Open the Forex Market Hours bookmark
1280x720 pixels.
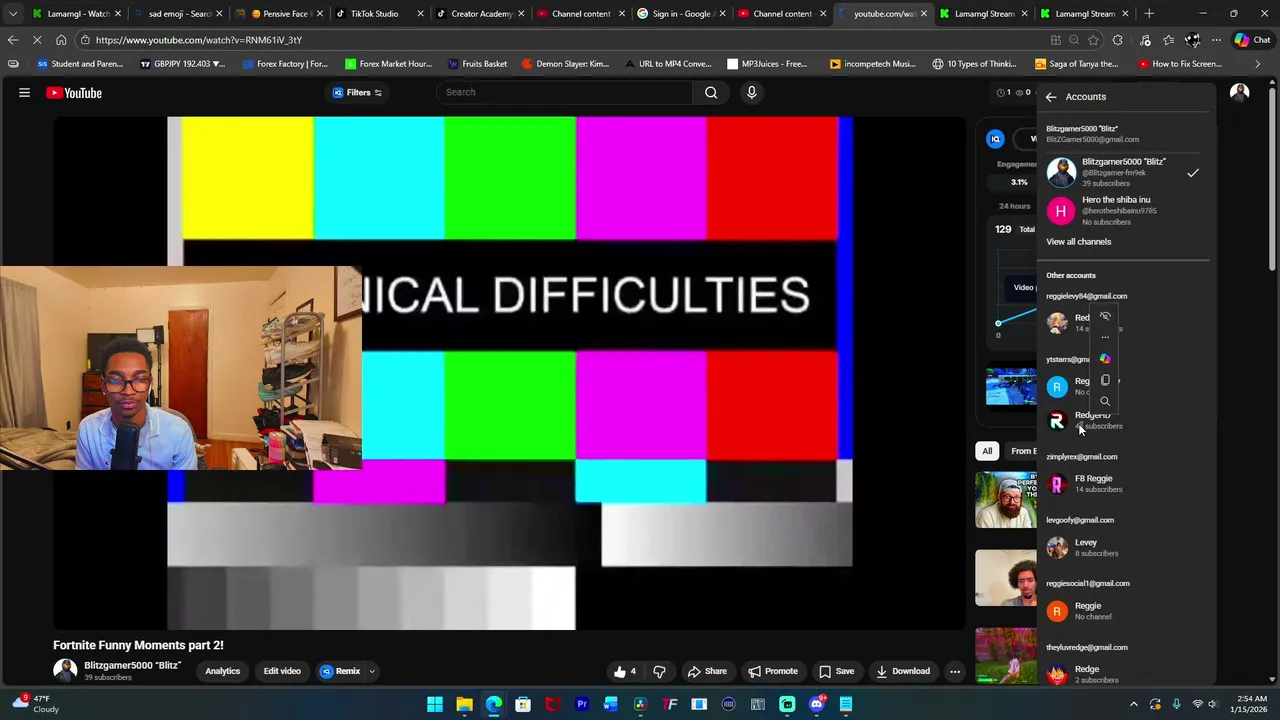coord(388,64)
